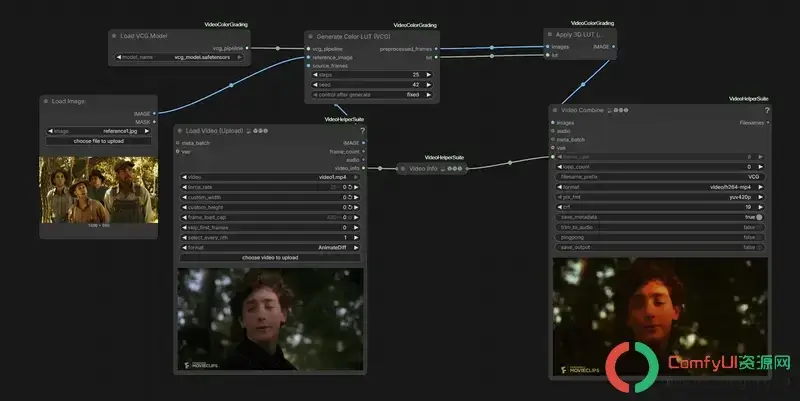Decrease crf value with left arrow
Image resolution: width=800 pixels, height=401 pixels.
click(x=560, y=207)
